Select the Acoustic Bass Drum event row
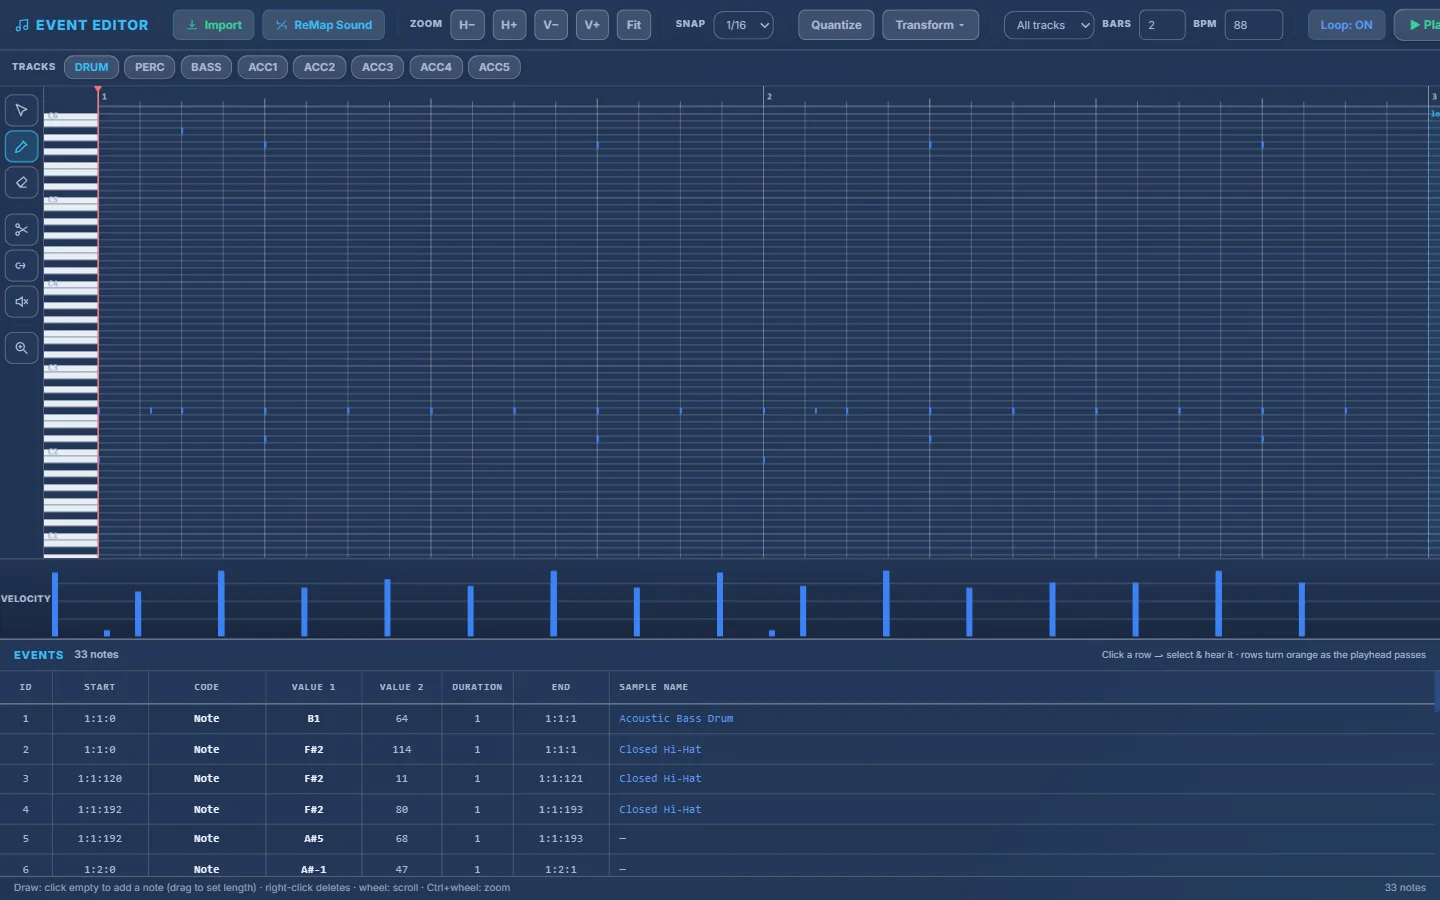The width and height of the screenshot is (1440, 900). 717,719
